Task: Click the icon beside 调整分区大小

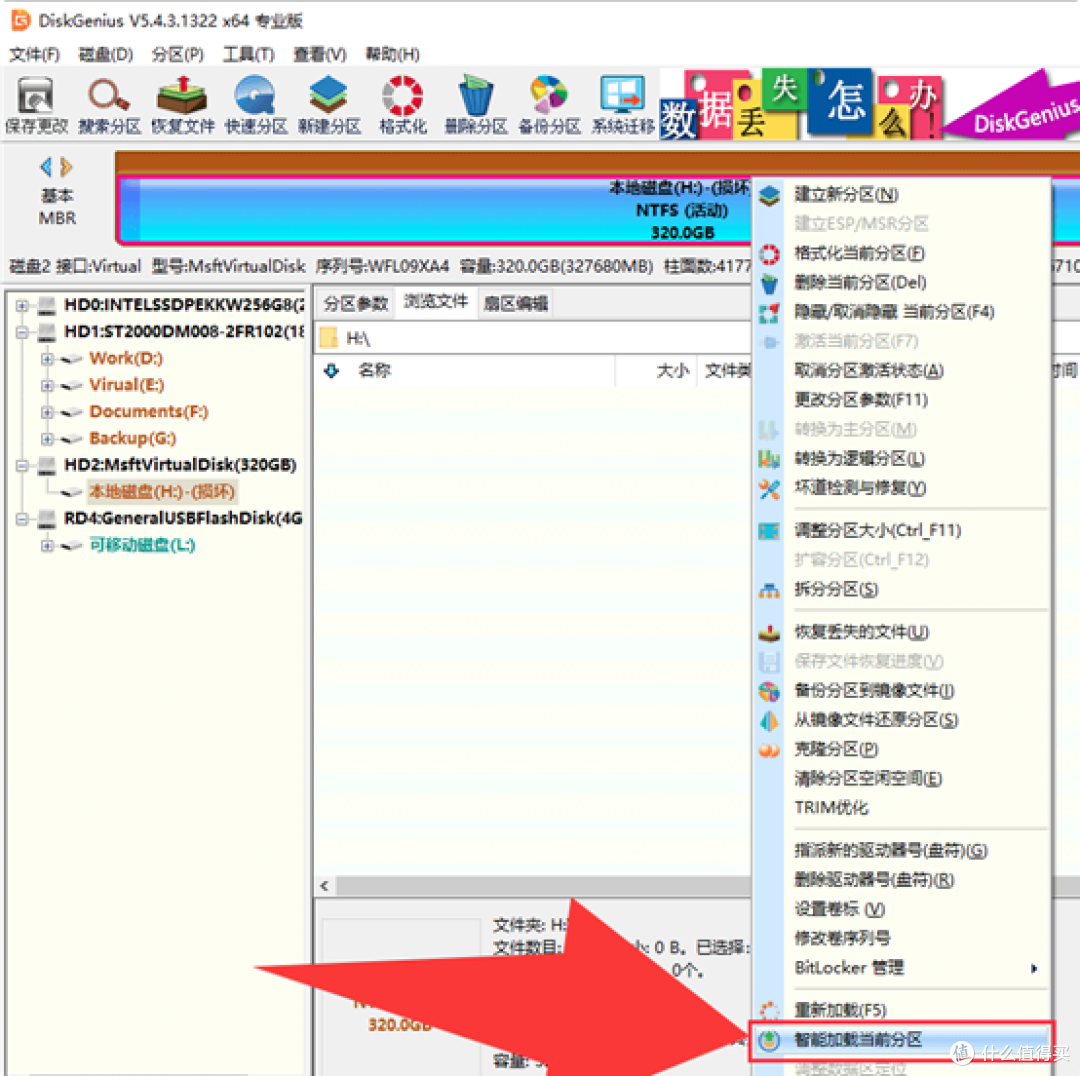Action: (769, 531)
